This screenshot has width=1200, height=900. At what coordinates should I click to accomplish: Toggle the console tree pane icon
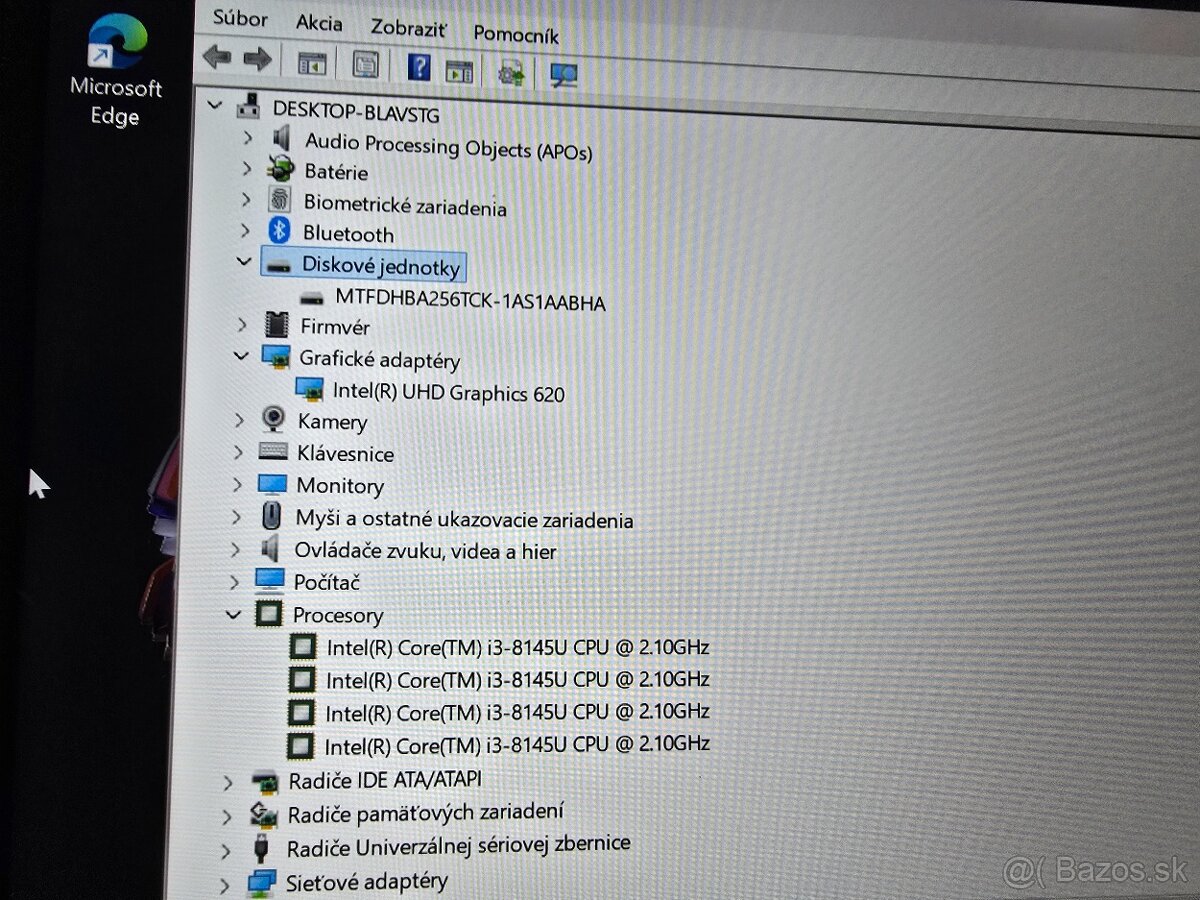point(310,63)
